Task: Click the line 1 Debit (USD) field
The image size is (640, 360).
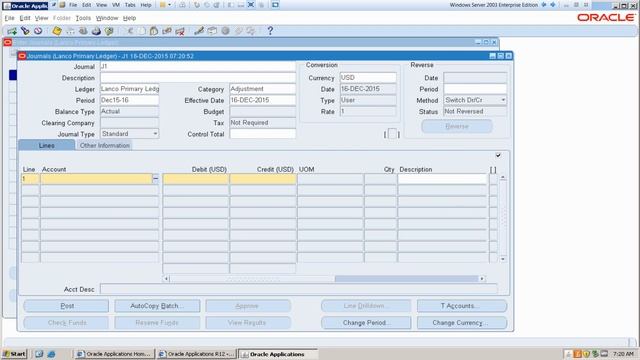Action: tap(196, 178)
